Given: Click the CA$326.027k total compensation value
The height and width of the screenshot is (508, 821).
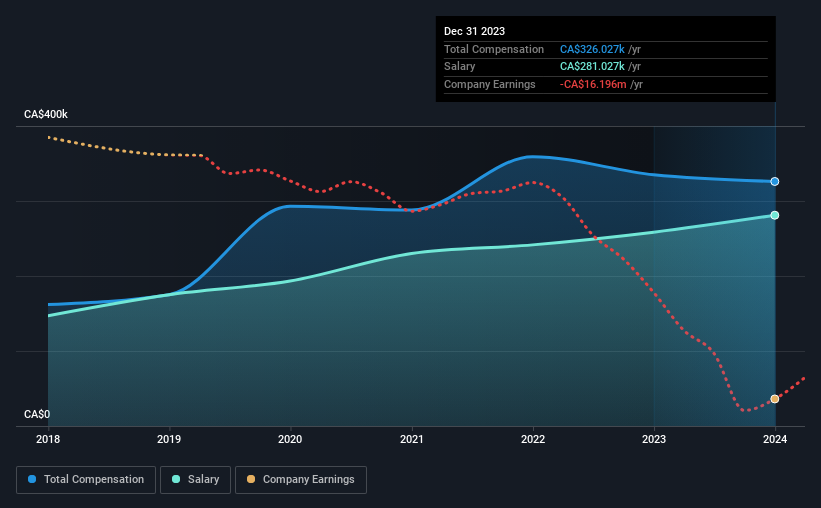Looking at the screenshot, I should click(x=592, y=49).
